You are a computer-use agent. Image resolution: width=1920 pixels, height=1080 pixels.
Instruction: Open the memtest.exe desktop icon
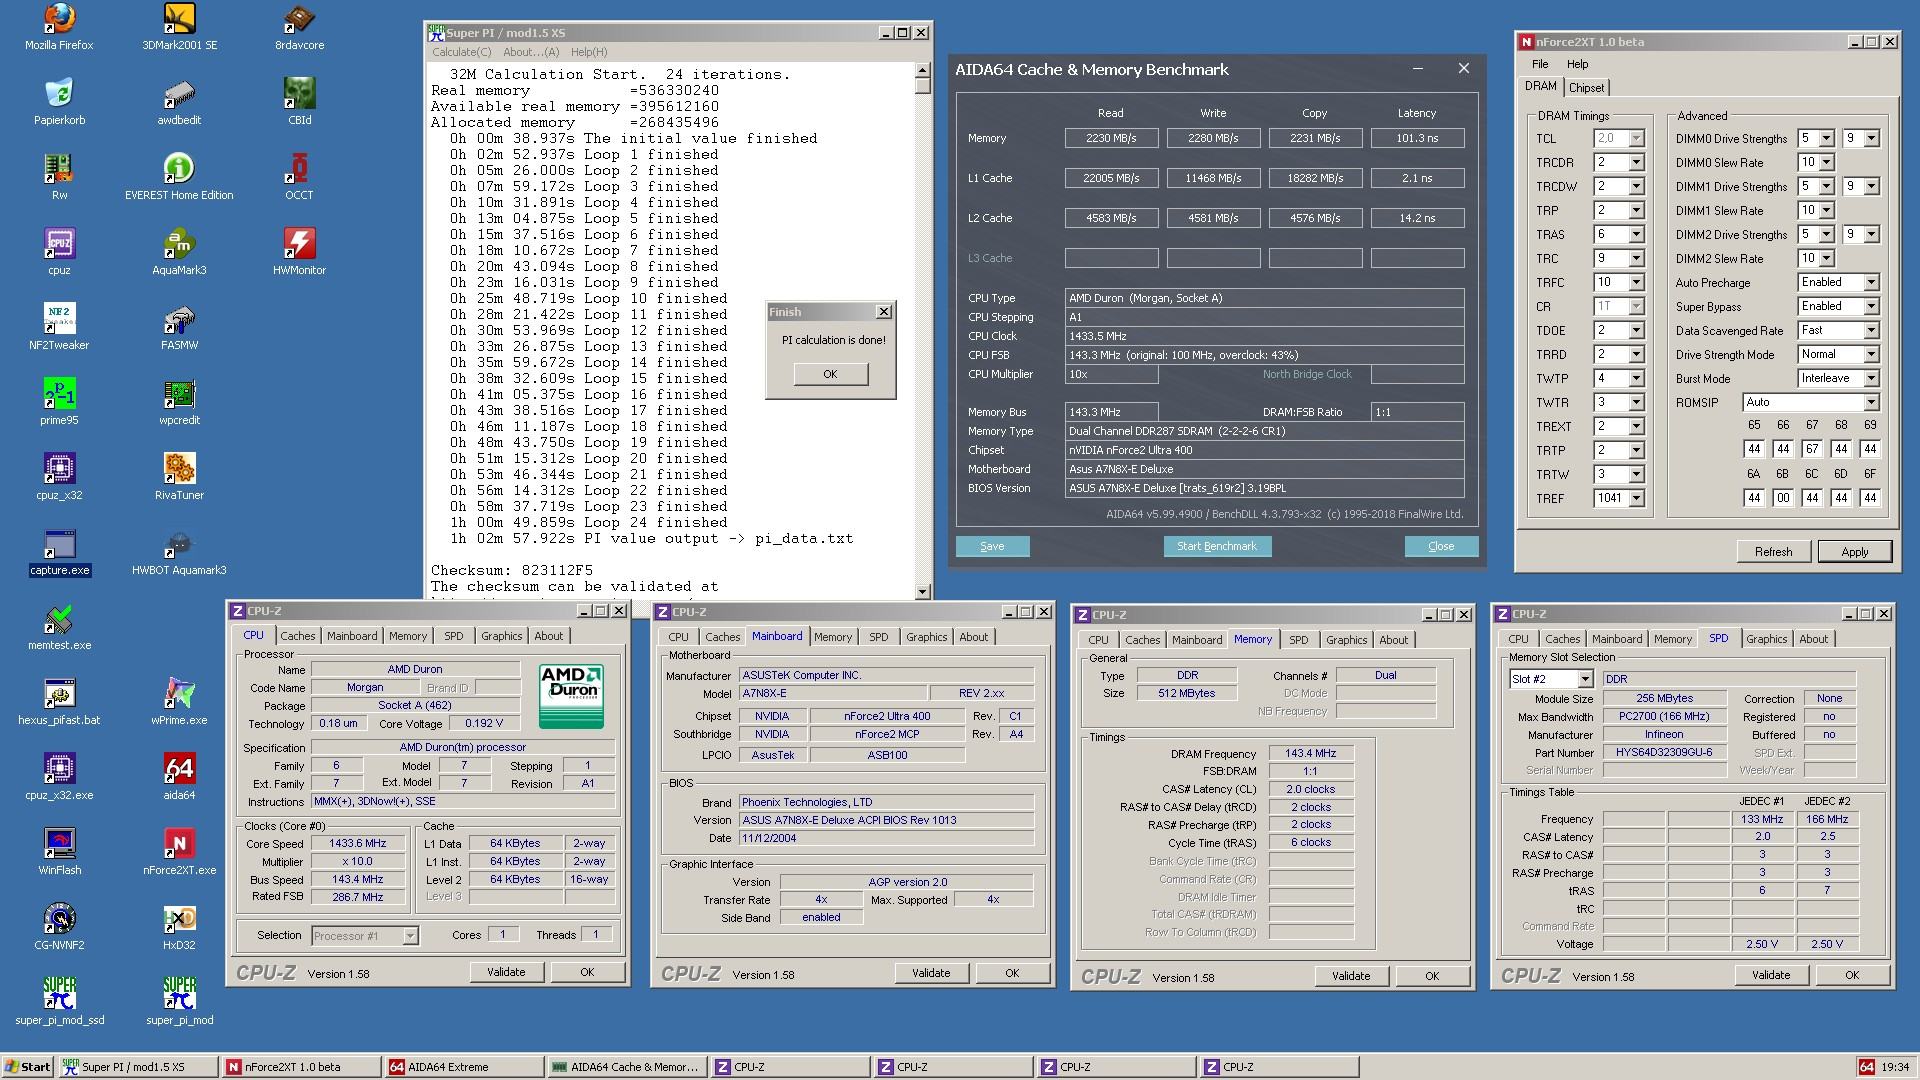point(59,627)
